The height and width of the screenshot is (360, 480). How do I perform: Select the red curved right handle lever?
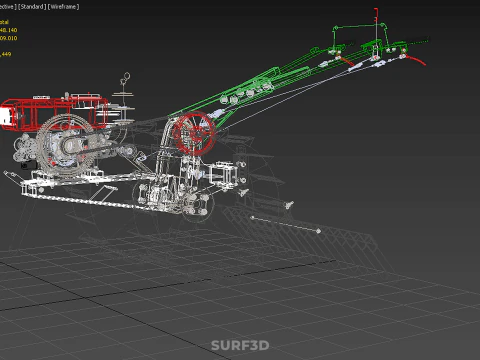[x=417, y=60]
